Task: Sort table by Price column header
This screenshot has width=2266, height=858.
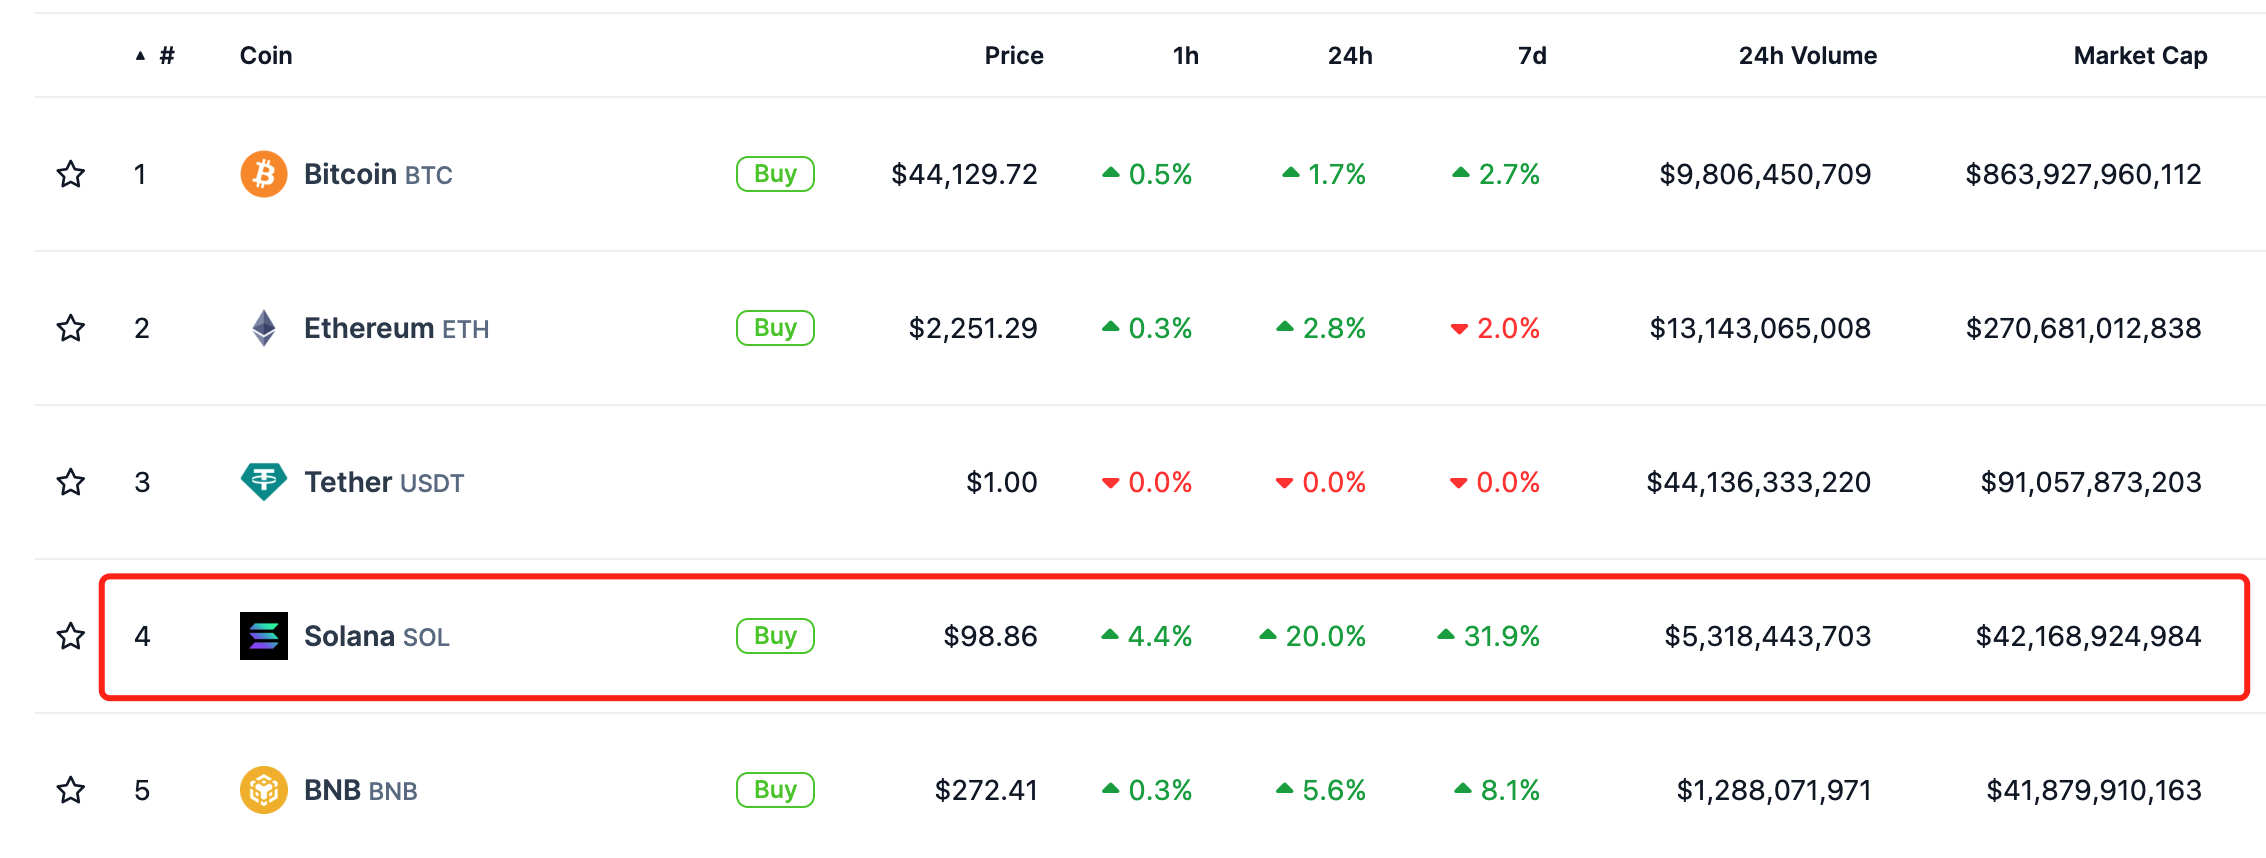Action: coord(1013,56)
